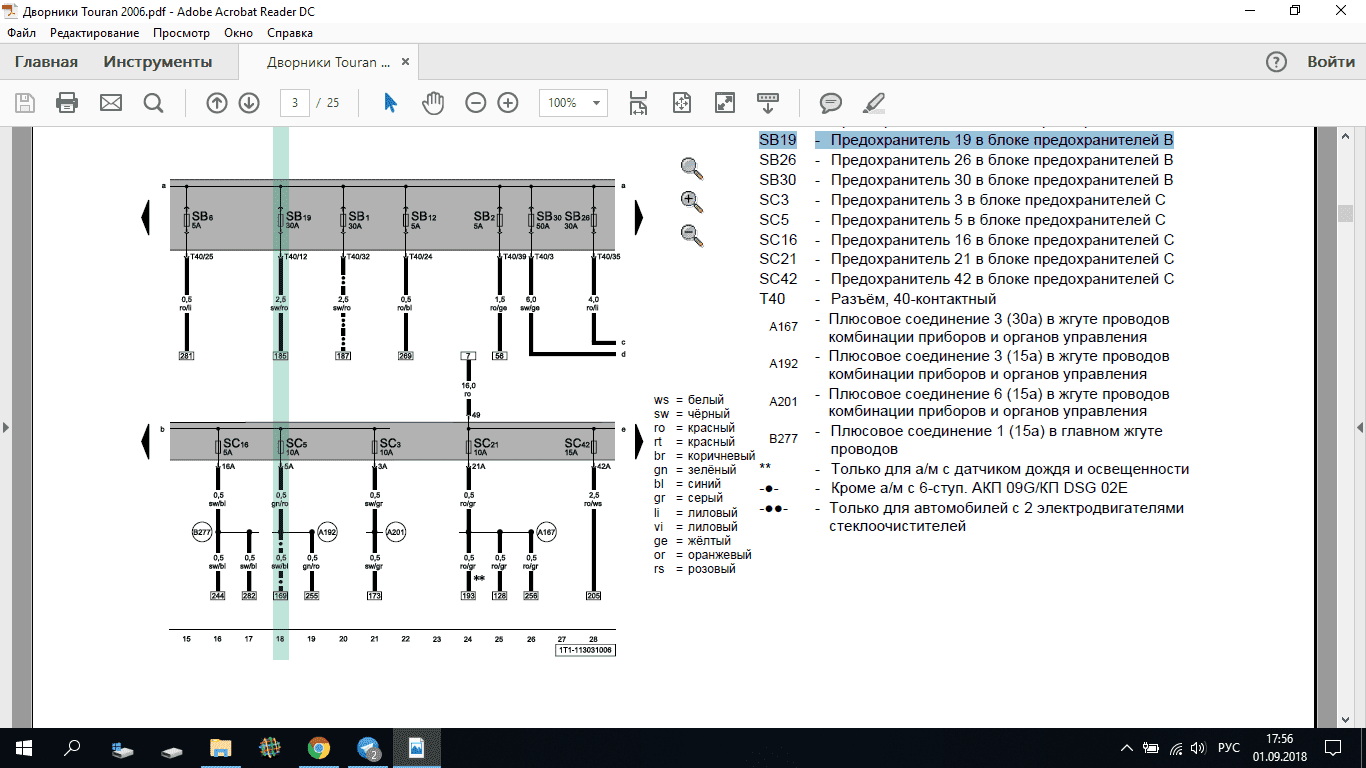The height and width of the screenshot is (768, 1366).
Task: Click the magnifier minus icon in diagram
Action: tap(691, 236)
